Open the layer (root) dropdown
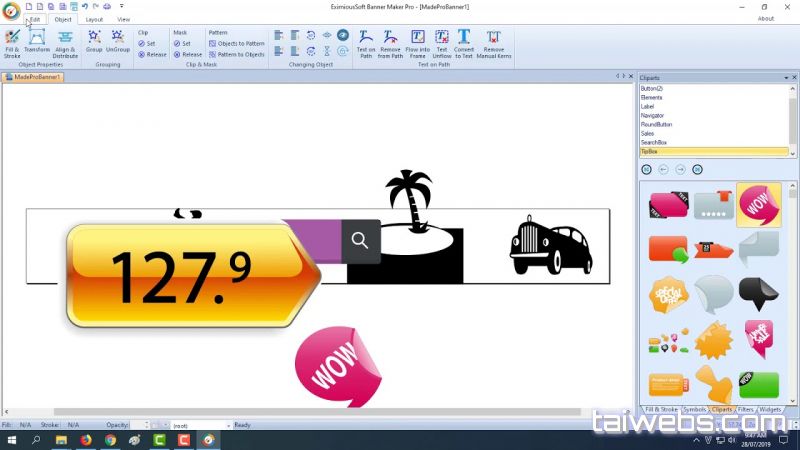The width and height of the screenshot is (800, 450). tap(200, 425)
